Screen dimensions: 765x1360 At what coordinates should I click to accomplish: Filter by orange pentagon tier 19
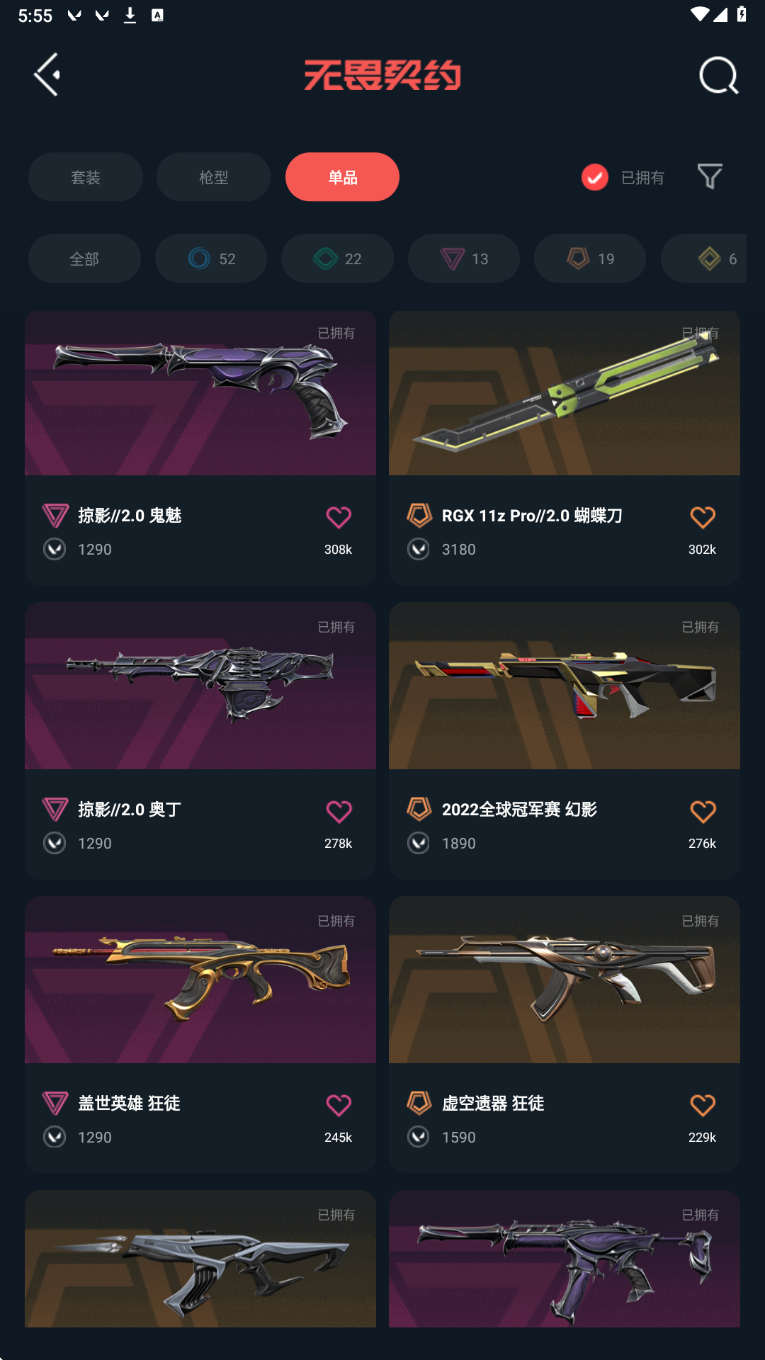[x=590, y=259]
